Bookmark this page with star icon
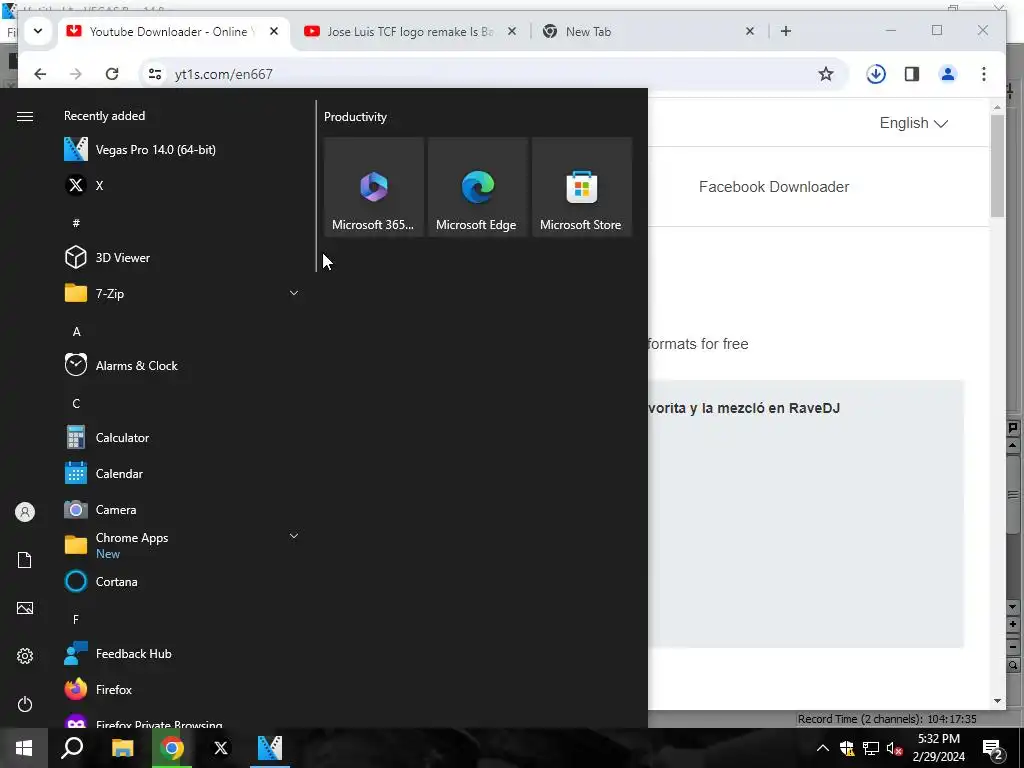 825,74
